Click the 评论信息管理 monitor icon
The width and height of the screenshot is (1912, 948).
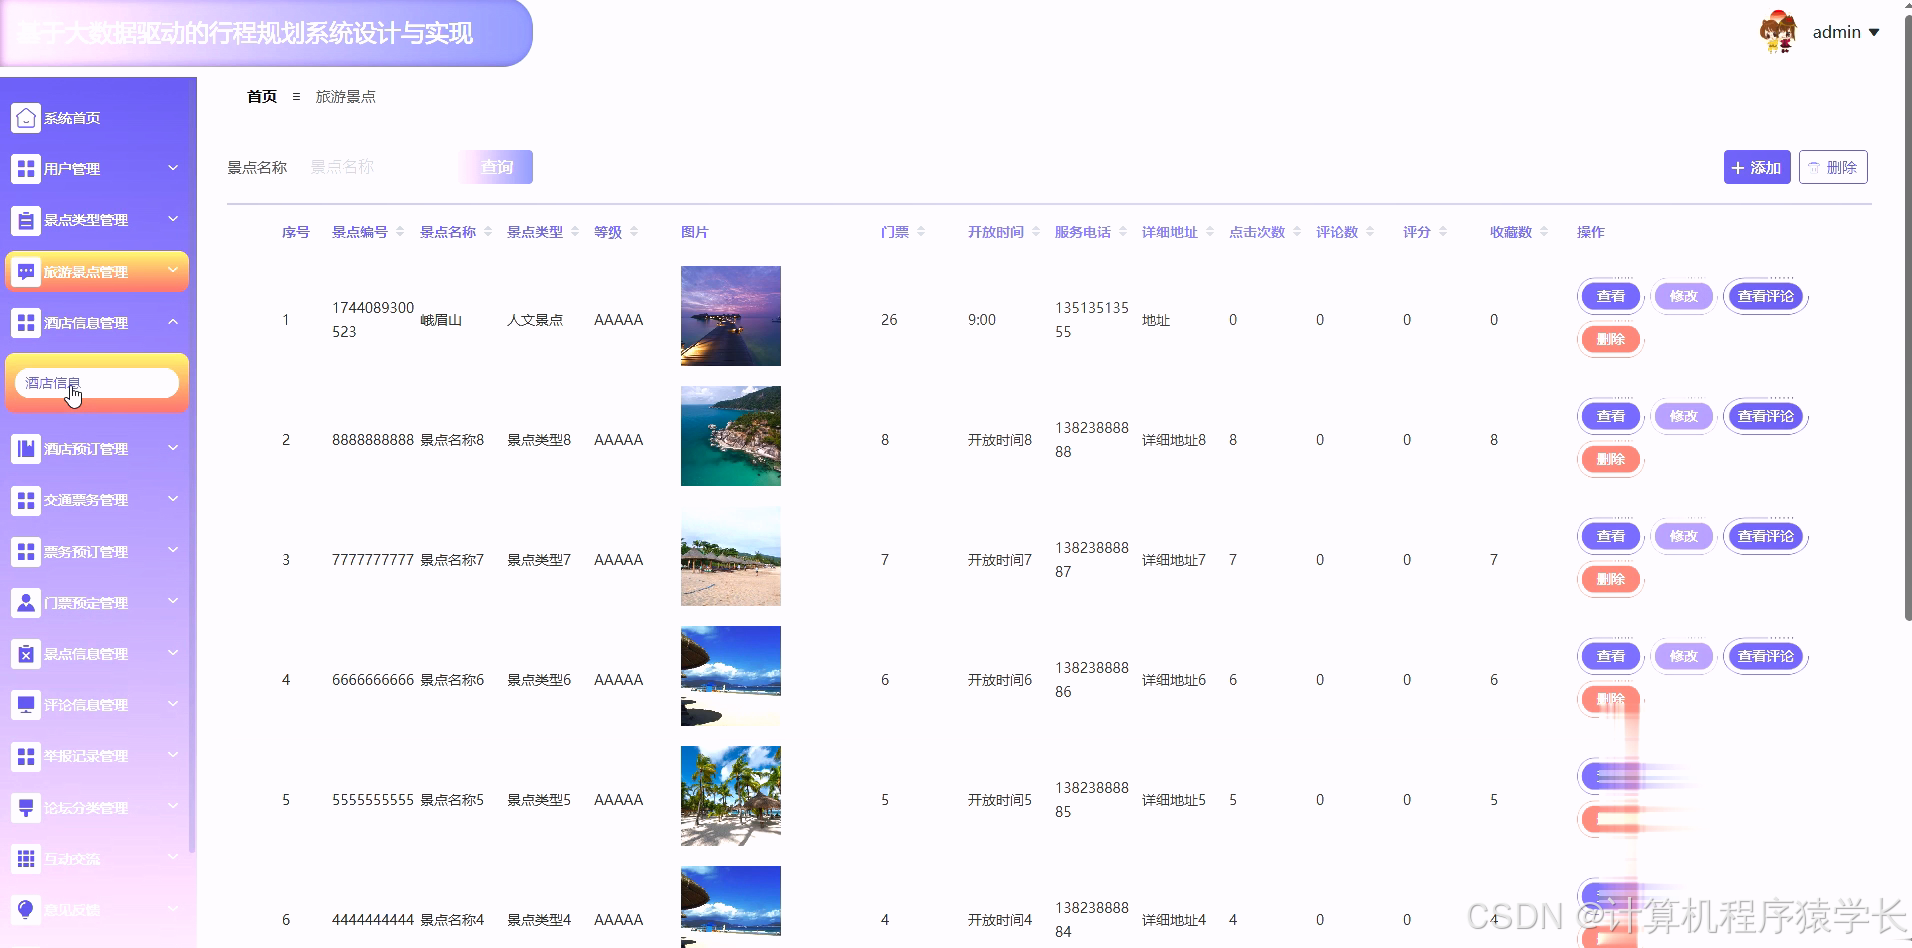tap(26, 704)
